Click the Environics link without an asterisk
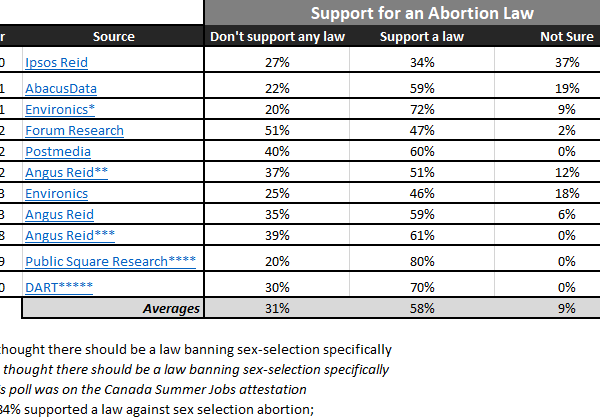Screen dimensions: 600x418 click(x=56, y=193)
